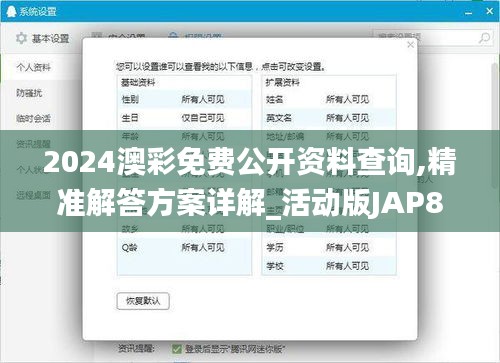Click the settings window vertical scrollbar
This screenshot has width=500, height=363.
tap(495, 127)
